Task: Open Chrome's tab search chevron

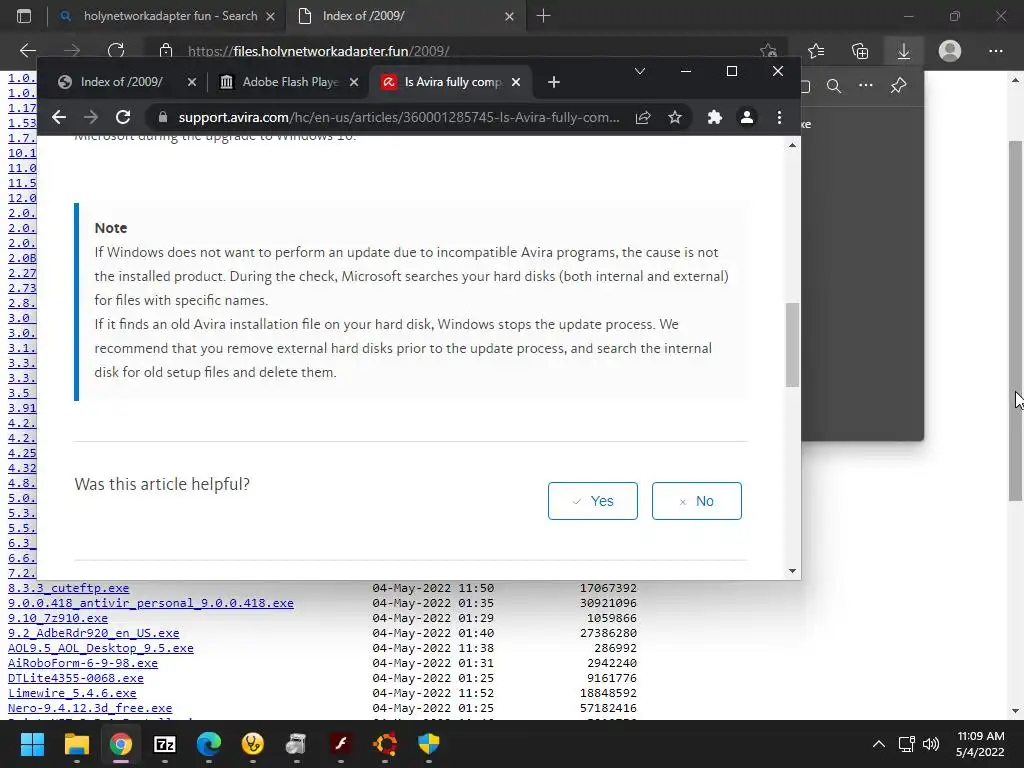Action: tap(640, 71)
